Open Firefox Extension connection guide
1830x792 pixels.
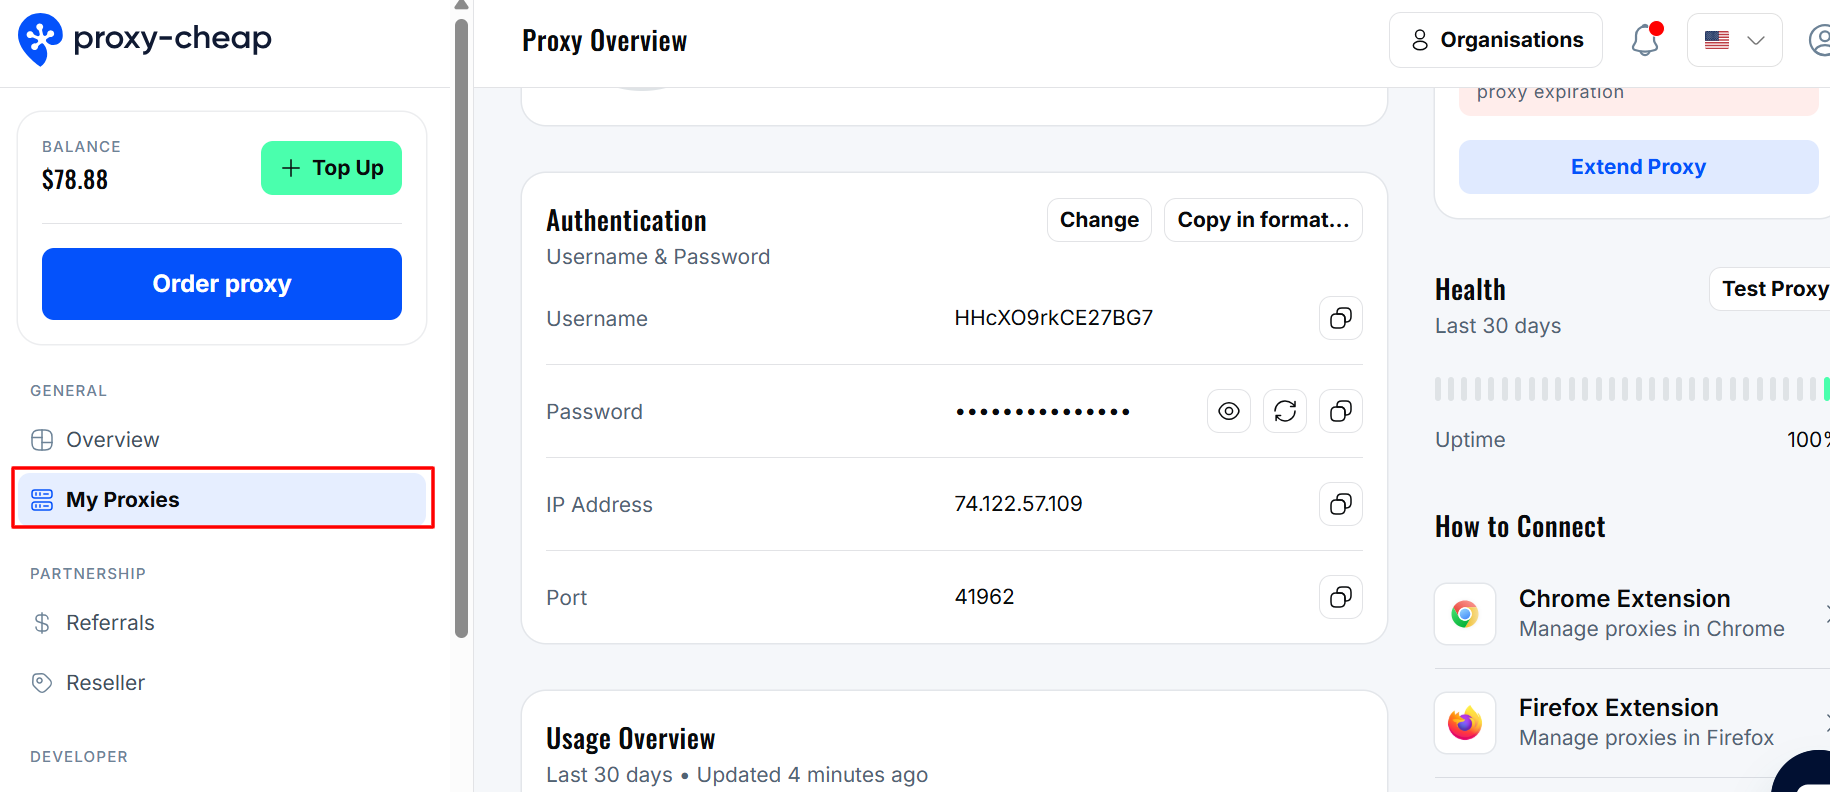[1632, 723]
